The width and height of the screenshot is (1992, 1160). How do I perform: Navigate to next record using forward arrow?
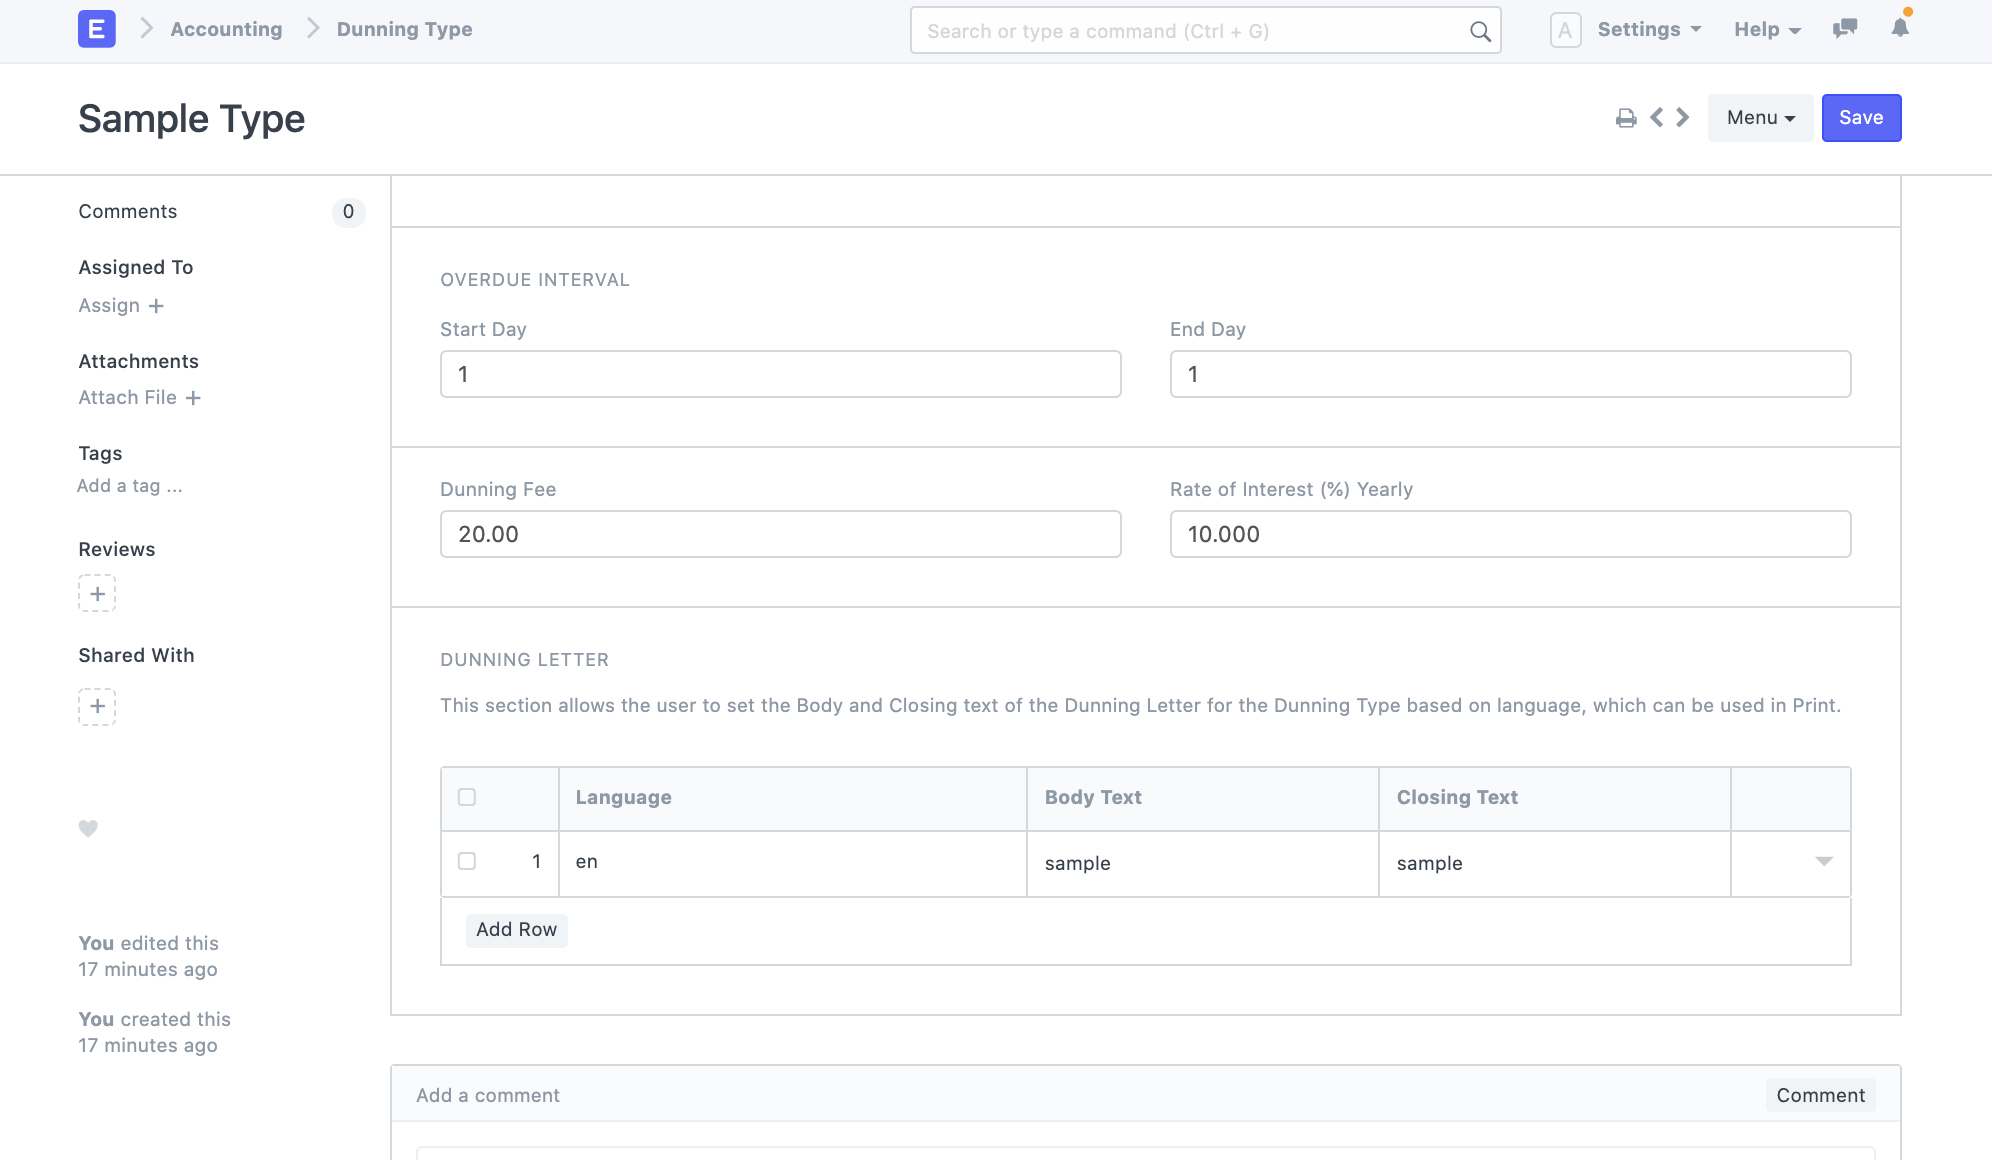[1683, 117]
